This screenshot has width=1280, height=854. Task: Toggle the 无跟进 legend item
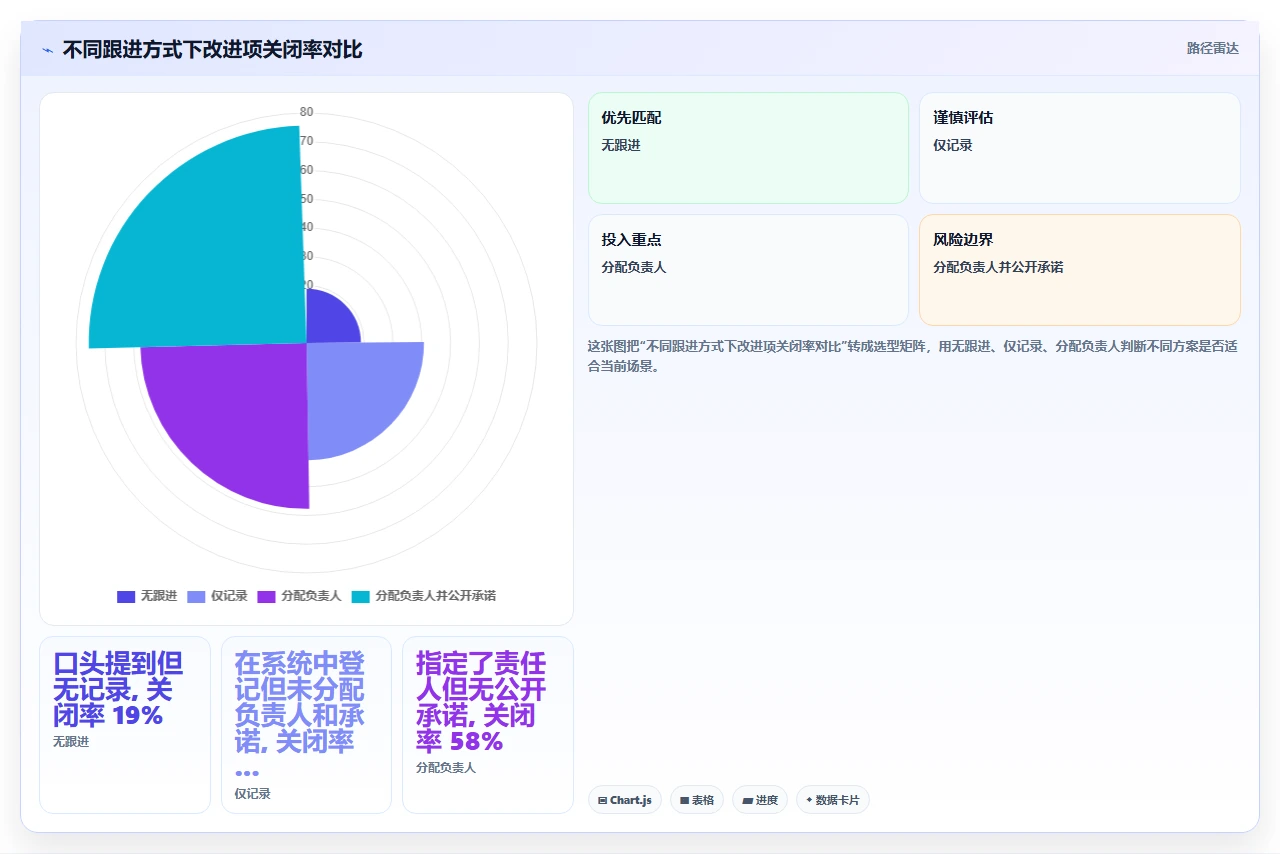(x=147, y=596)
